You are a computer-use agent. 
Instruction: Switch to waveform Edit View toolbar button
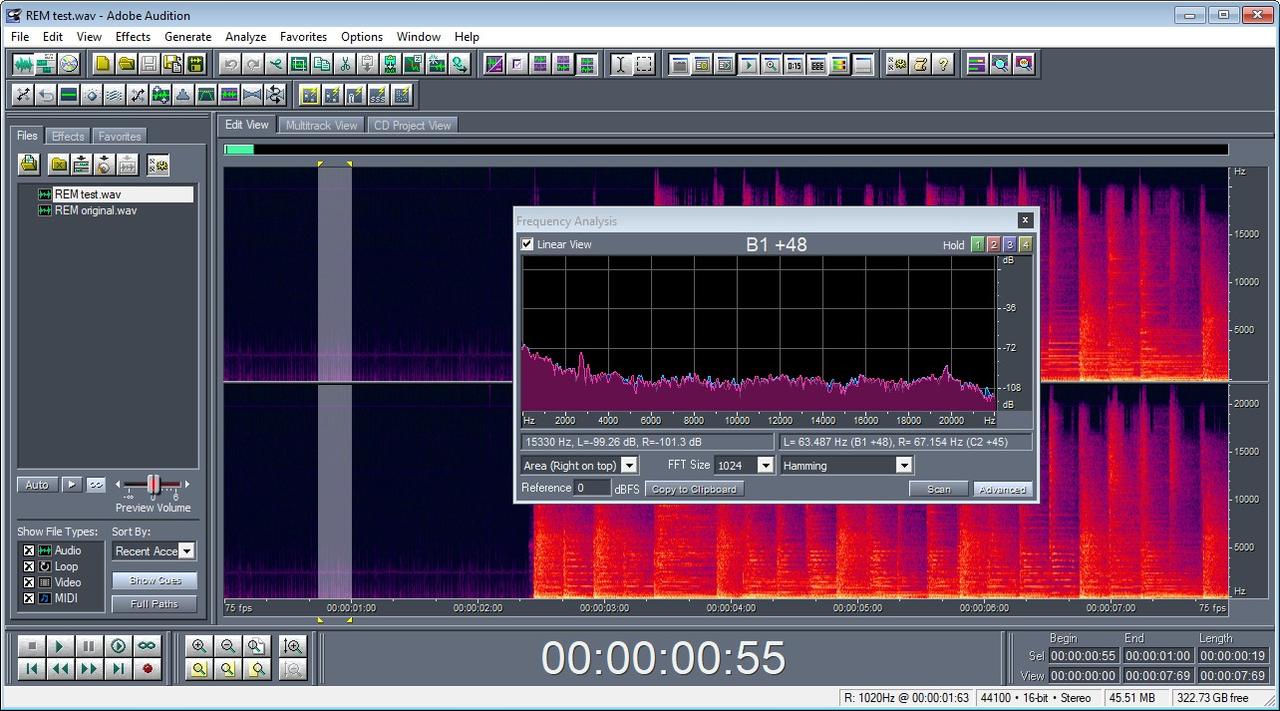(23, 64)
